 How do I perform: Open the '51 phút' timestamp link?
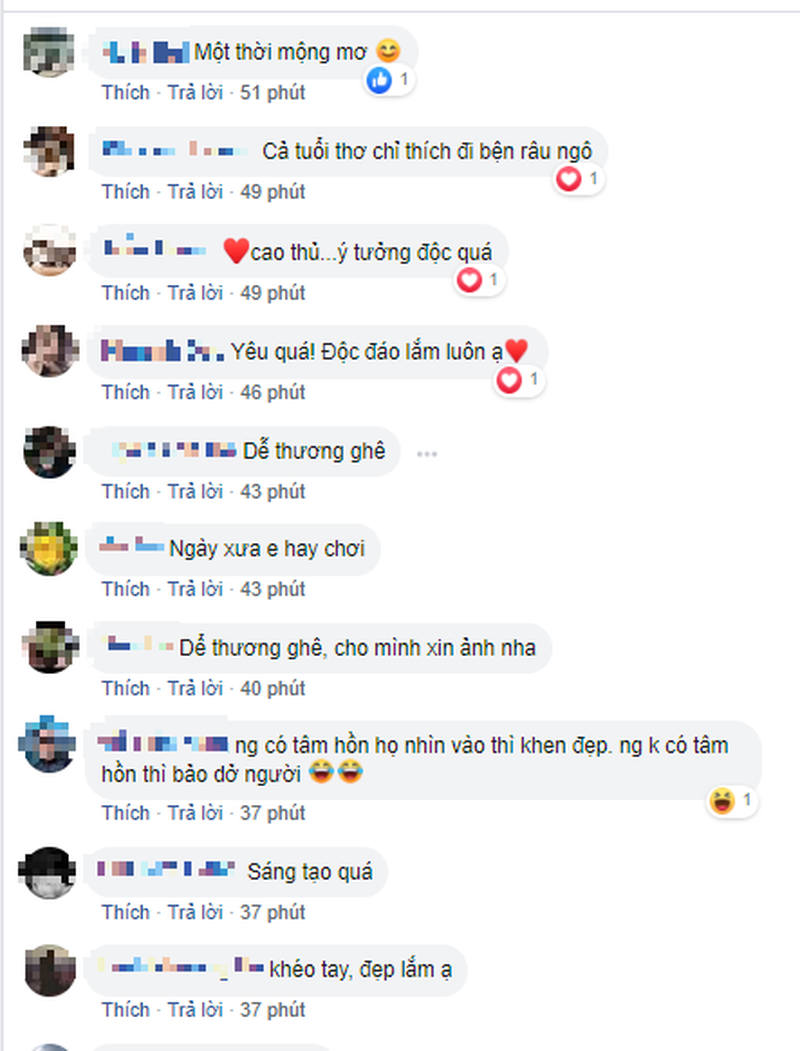(273, 92)
